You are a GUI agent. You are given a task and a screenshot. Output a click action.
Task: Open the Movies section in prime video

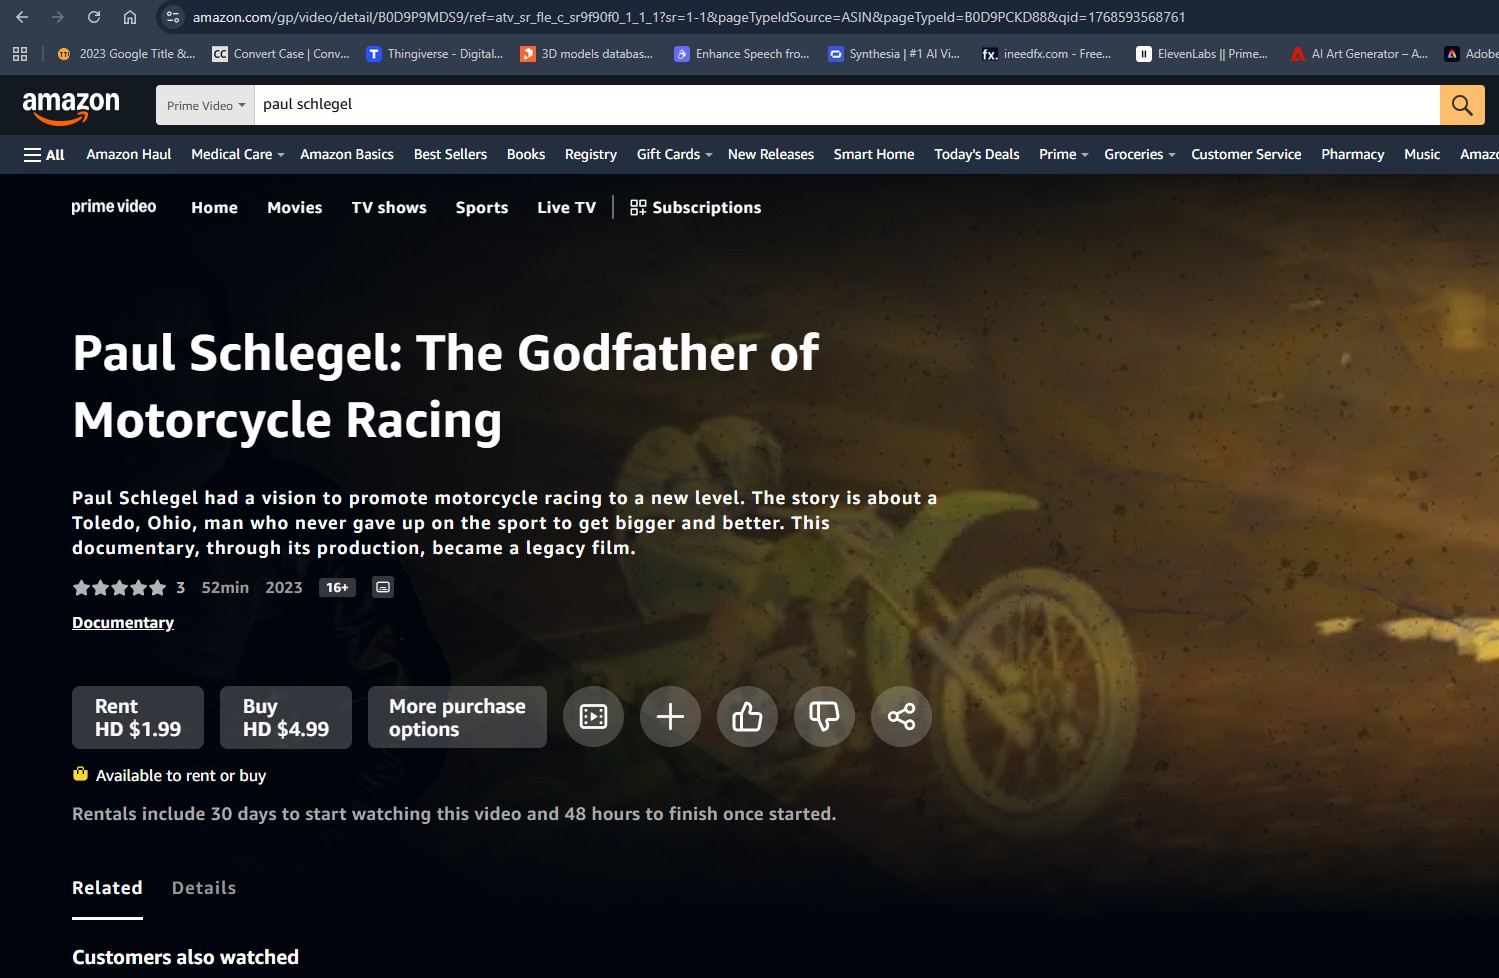(x=294, y=207)
